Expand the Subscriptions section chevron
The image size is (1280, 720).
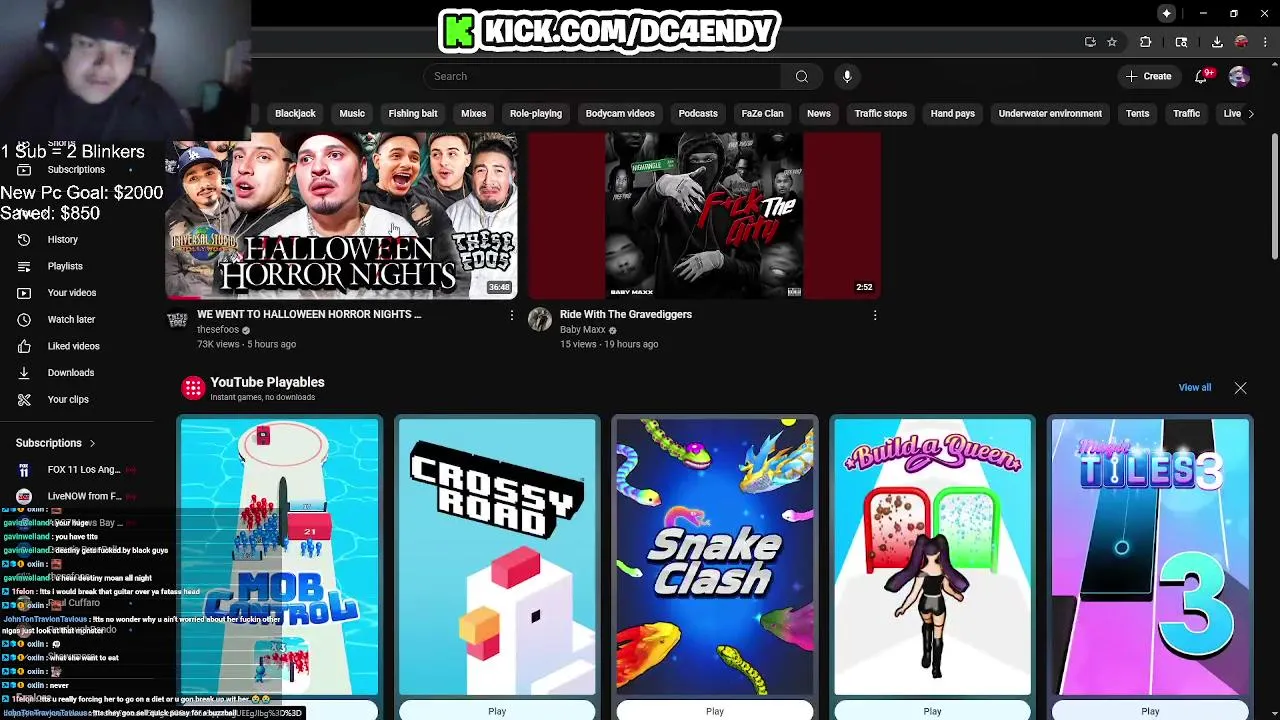point(92,443)
